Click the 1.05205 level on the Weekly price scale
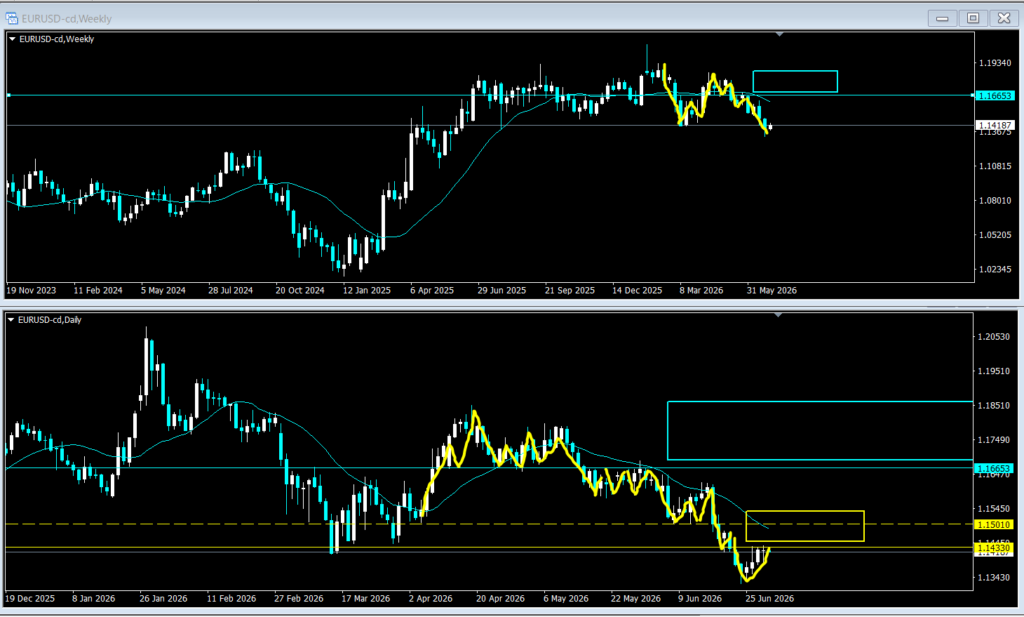 coord(995,234)
